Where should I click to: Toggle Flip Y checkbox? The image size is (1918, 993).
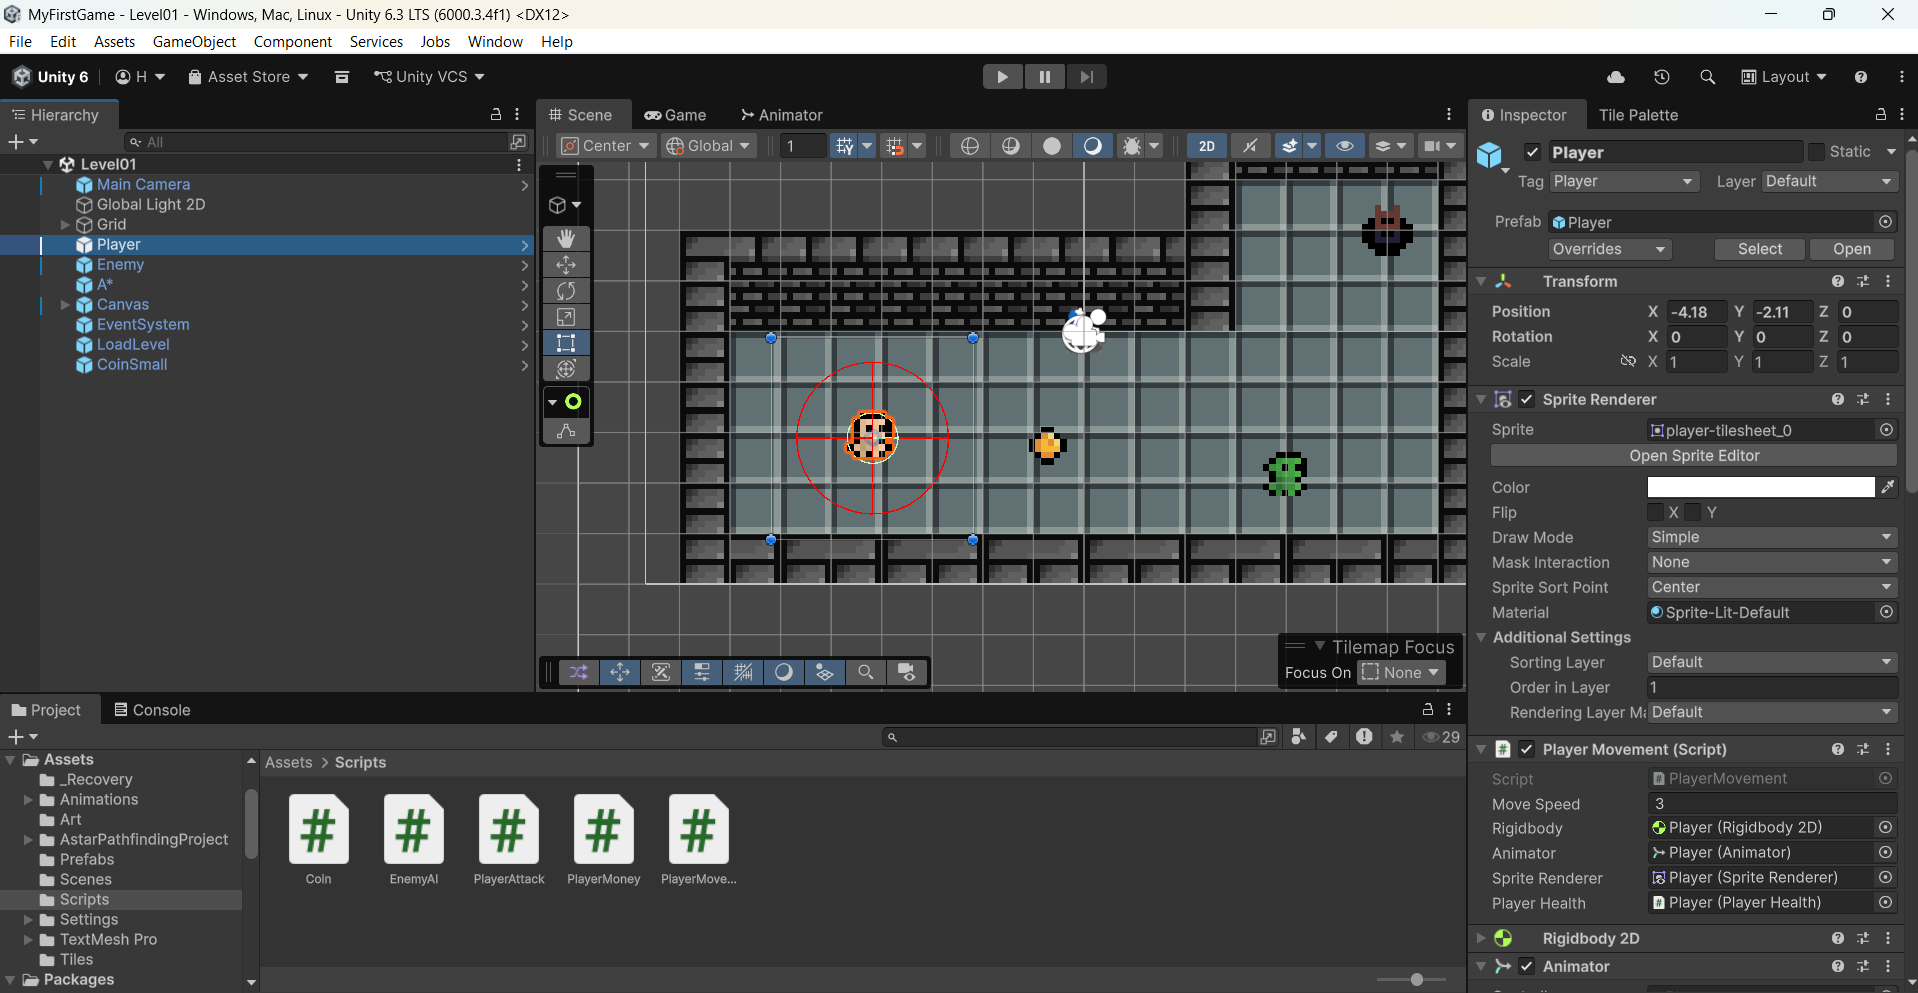[1692, 512]
